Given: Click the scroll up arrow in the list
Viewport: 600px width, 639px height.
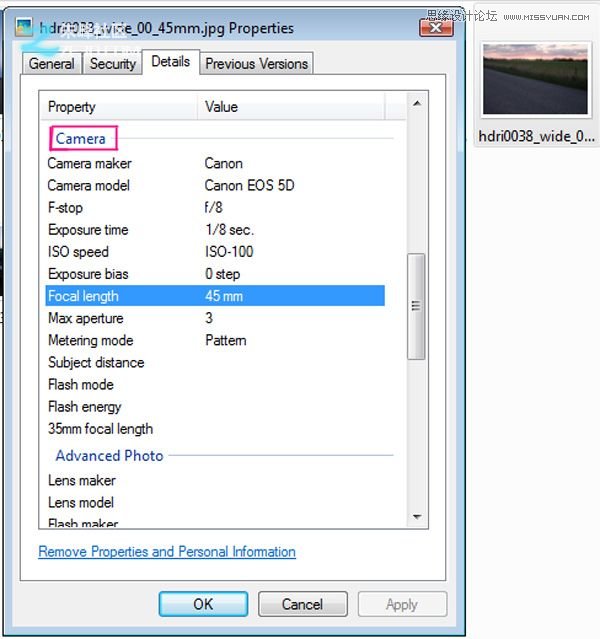Looking at the screenshot, I should (x=417, y=103).
